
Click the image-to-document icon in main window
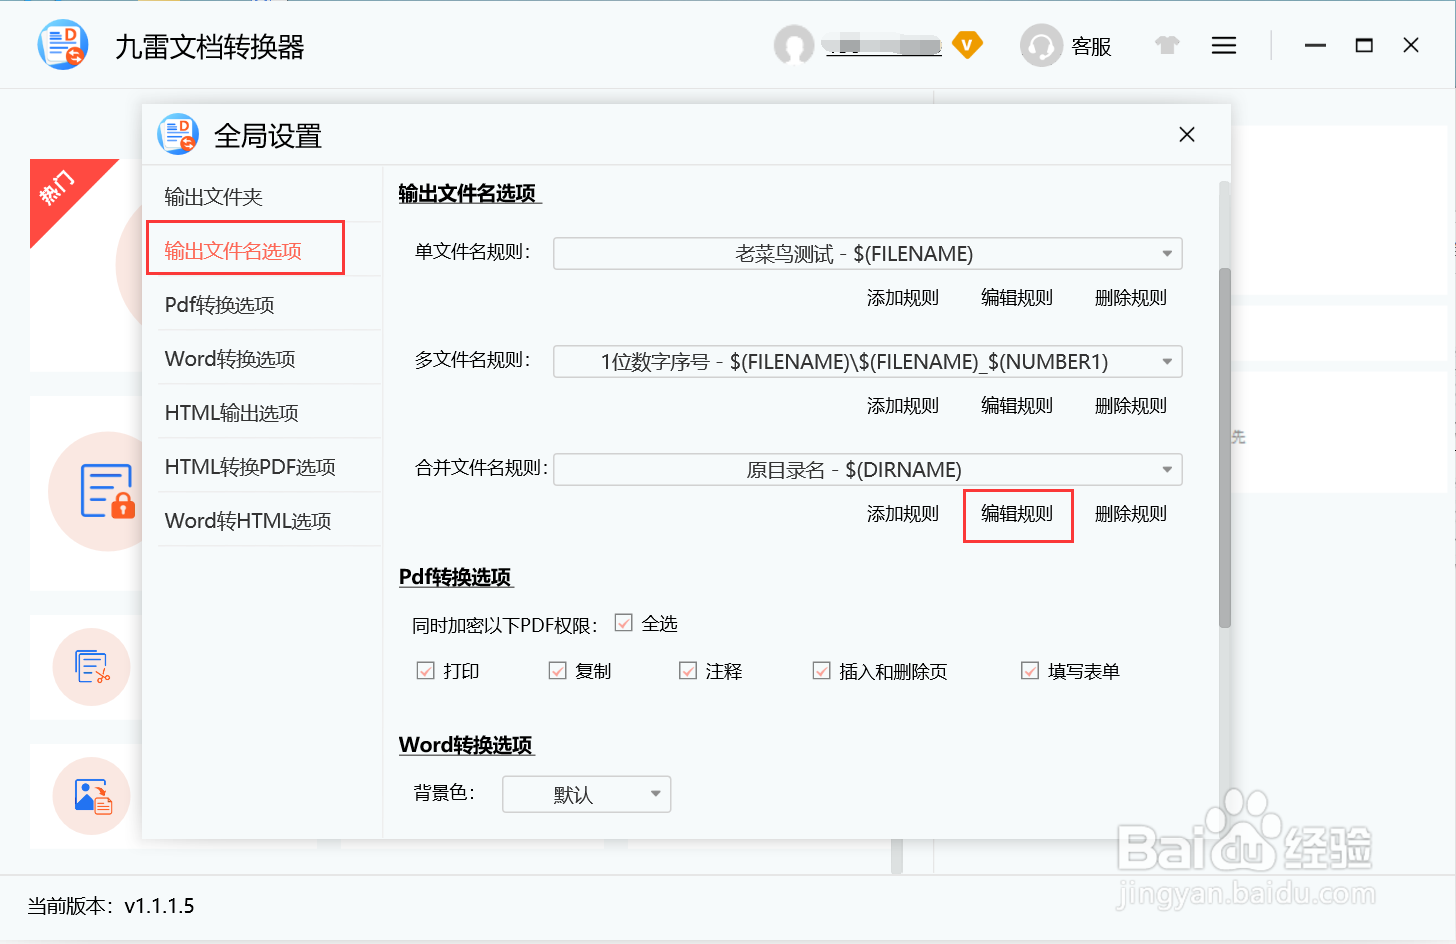(x=93, y=797)
